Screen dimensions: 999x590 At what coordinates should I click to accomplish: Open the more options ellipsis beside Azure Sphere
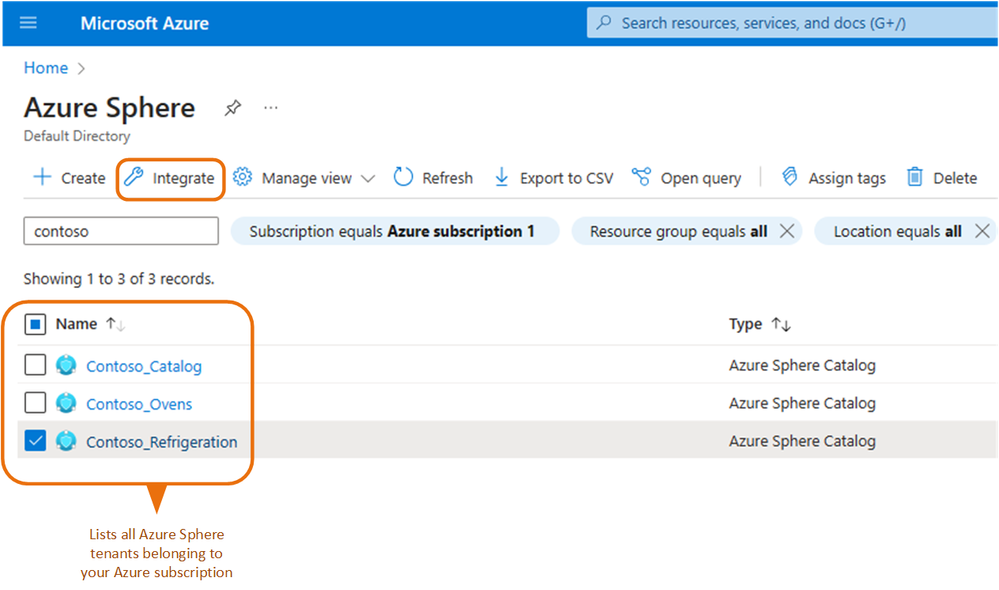[x=270, y=107]
